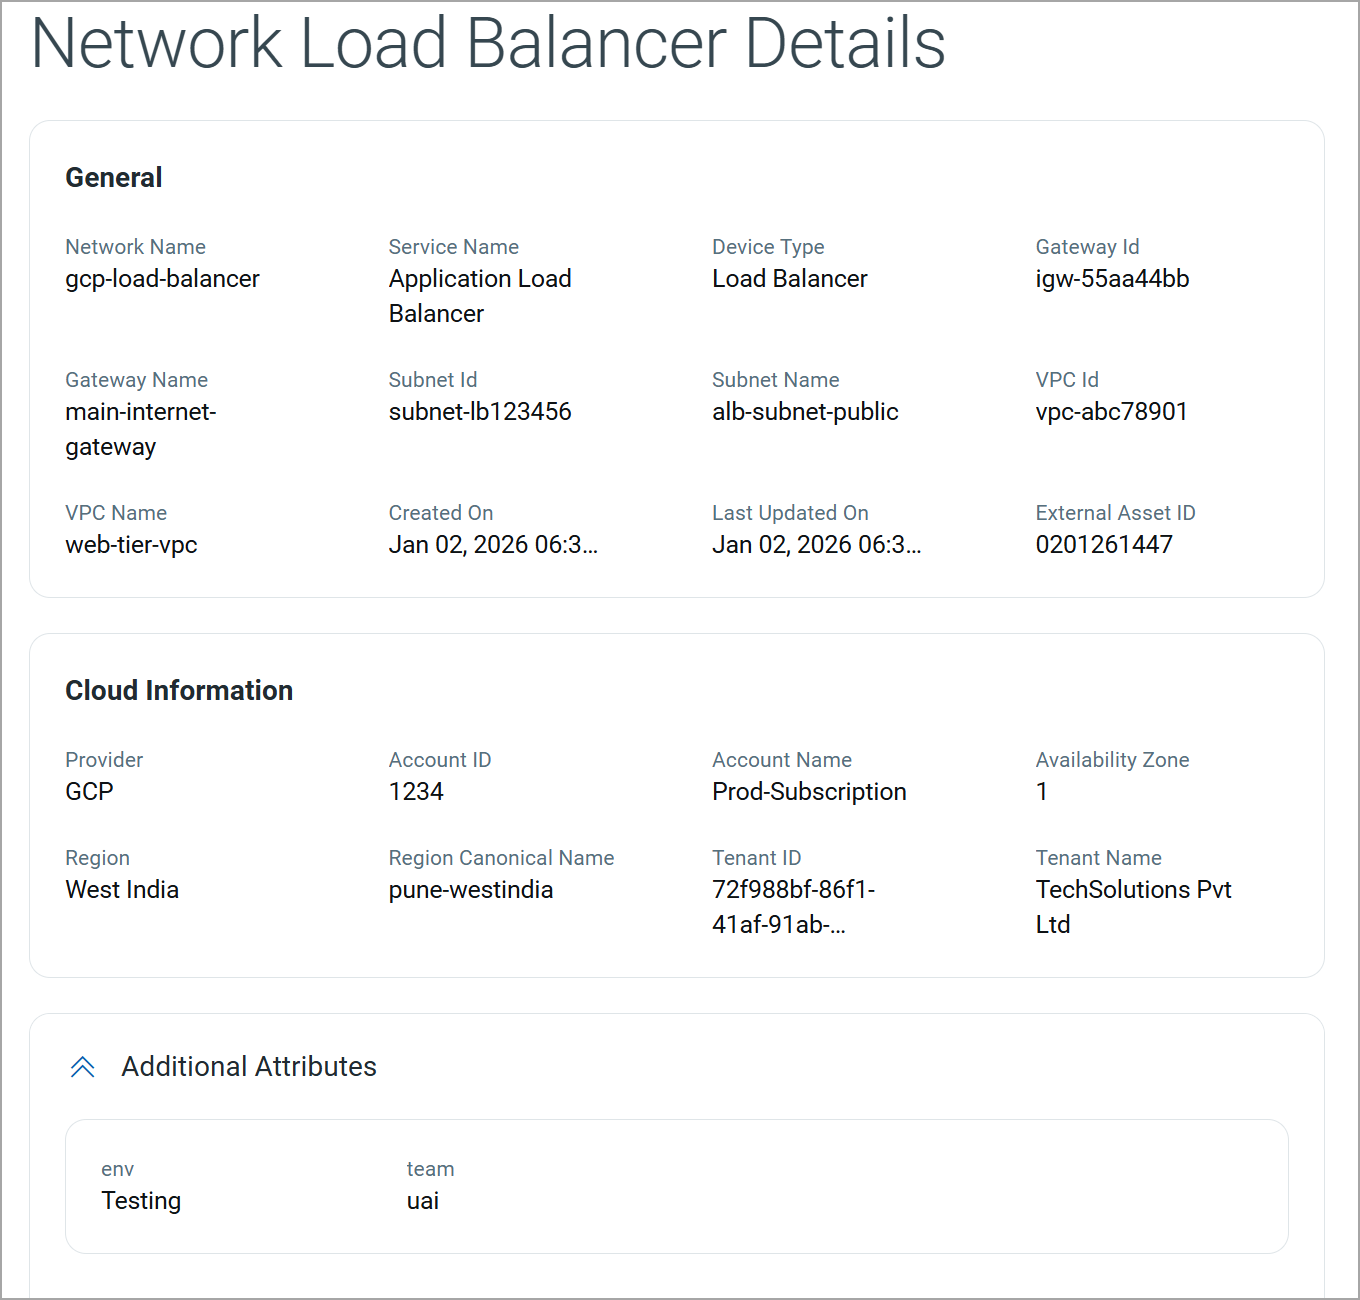Image resolution: width=1360 pixels, height=1300 pixels.
Task: Select the Gateway Id igw-55aa44bb value
Action: pos(1112,279)
